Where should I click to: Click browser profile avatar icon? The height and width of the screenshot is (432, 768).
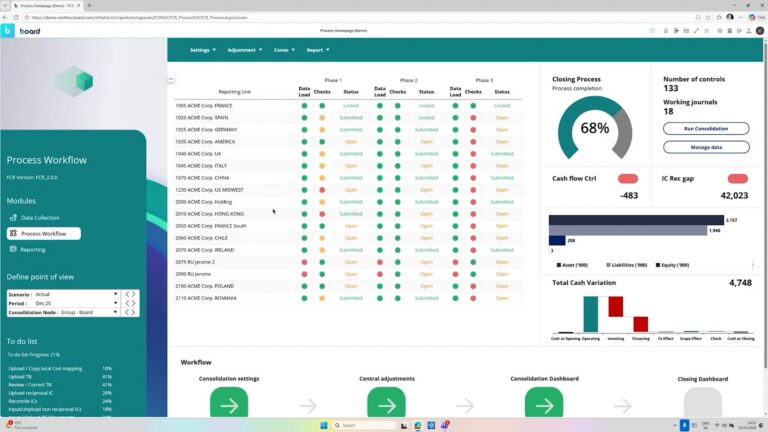[x=730, y=17]
